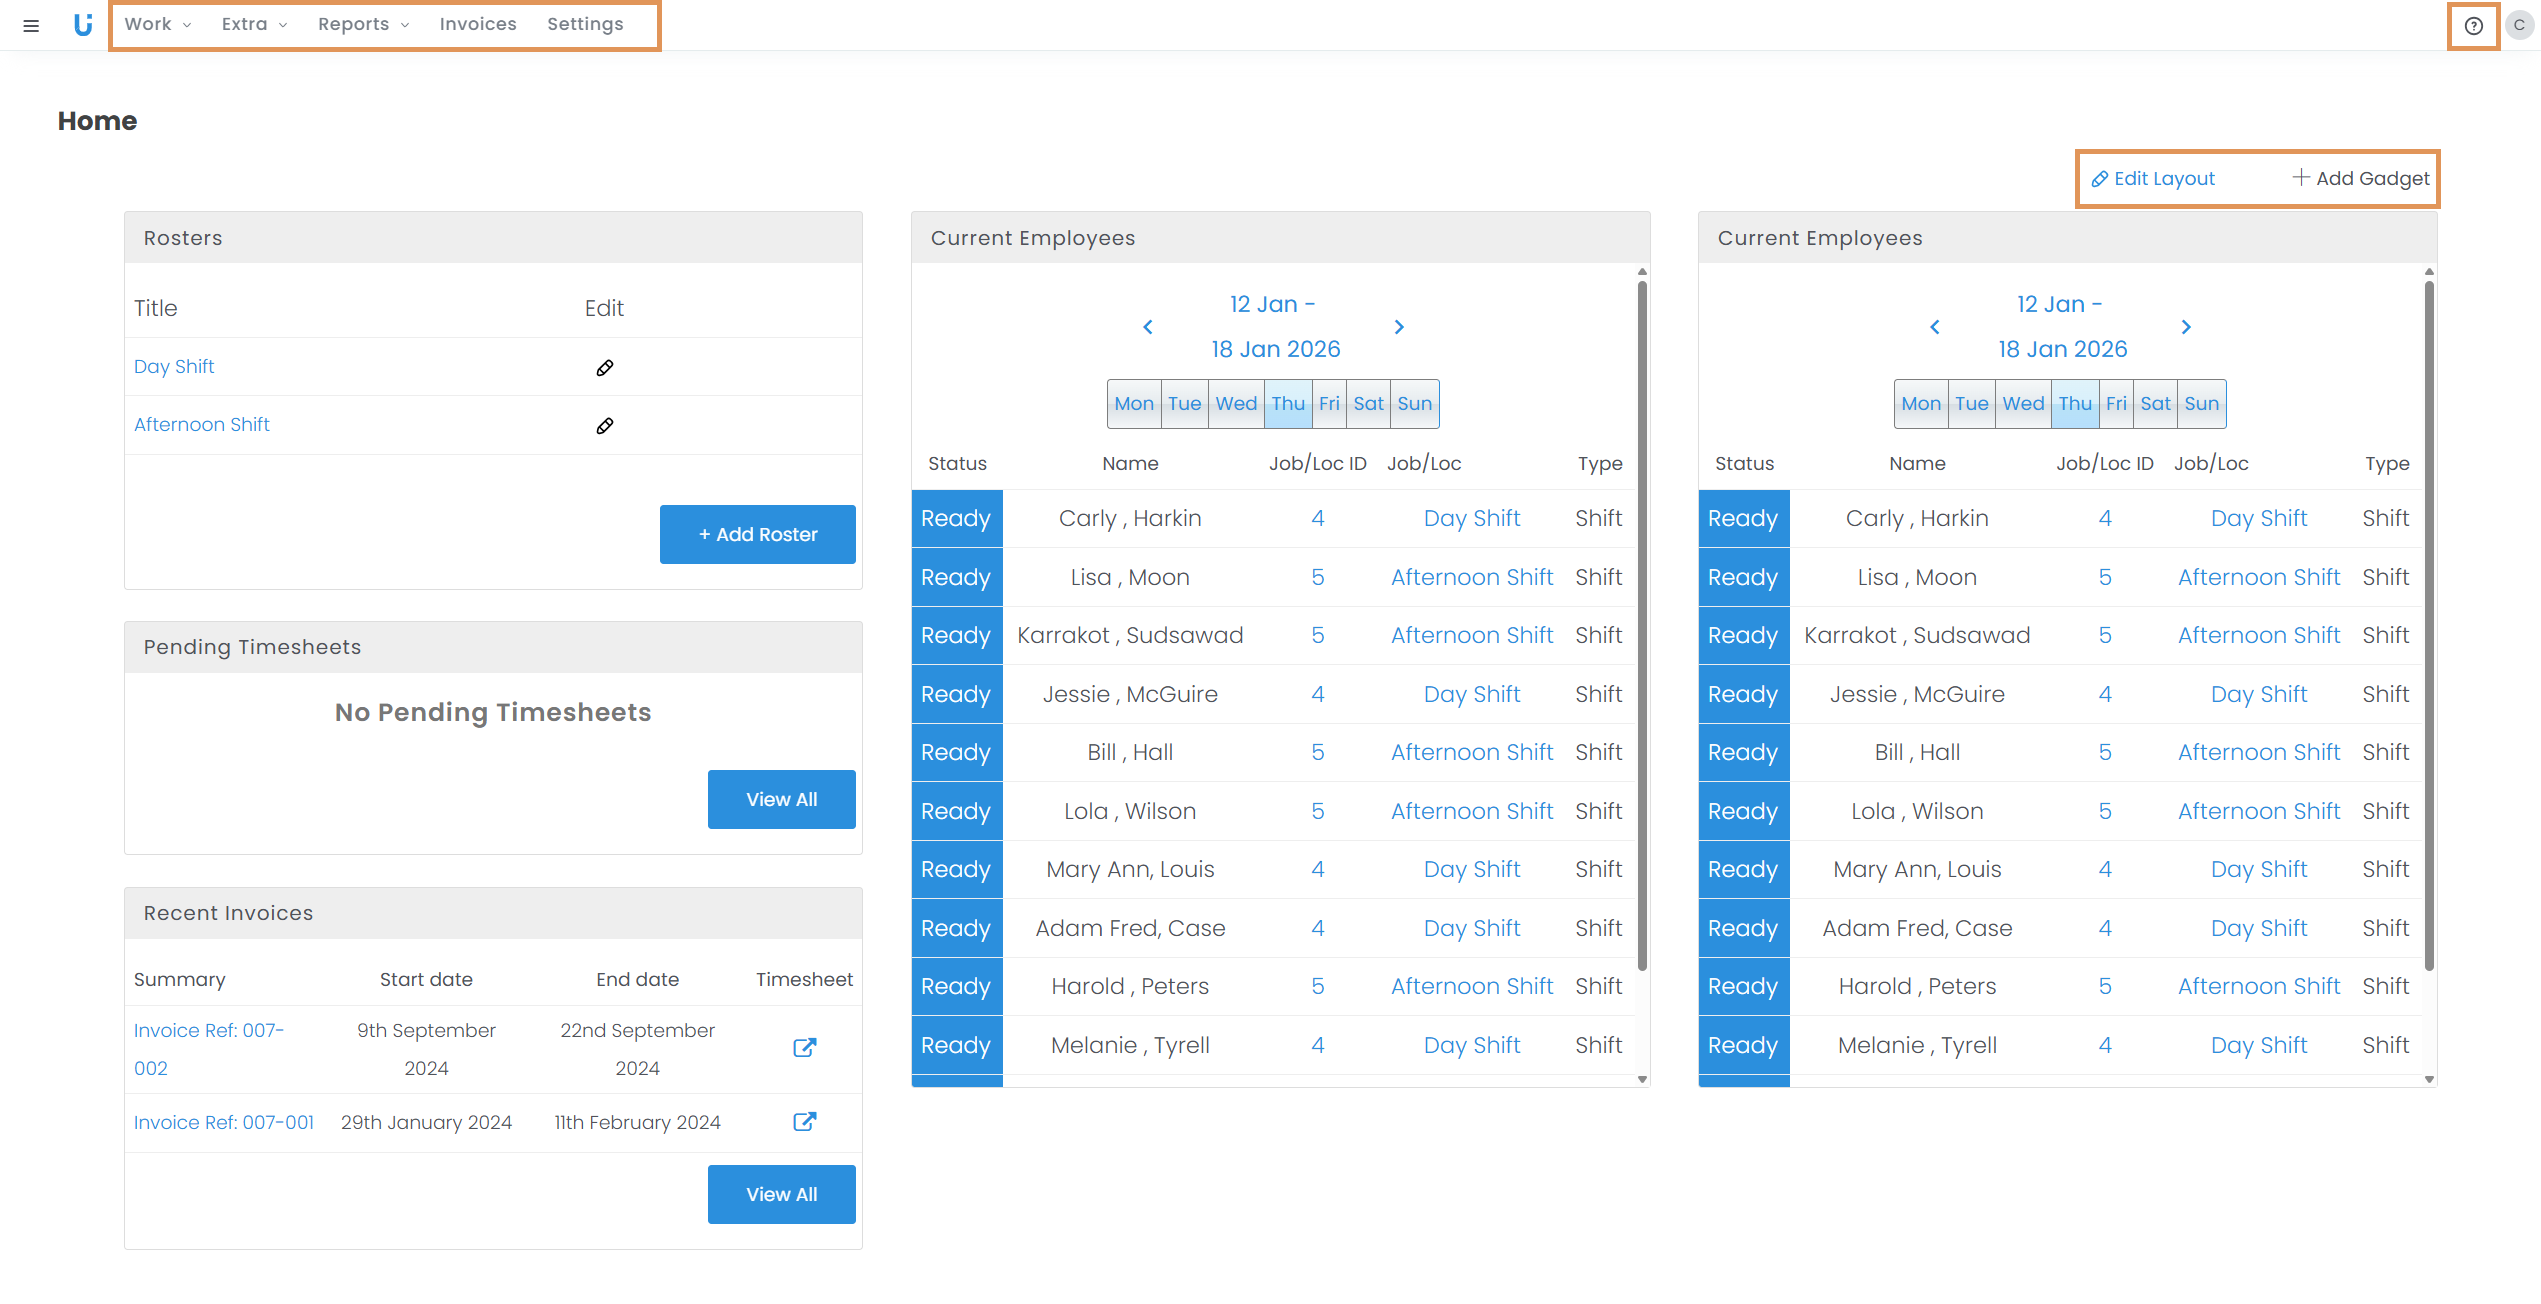Edit the Day Shift roster pencil icon
Screen dimensions: 2541x1304
click(x=605, y=368)
